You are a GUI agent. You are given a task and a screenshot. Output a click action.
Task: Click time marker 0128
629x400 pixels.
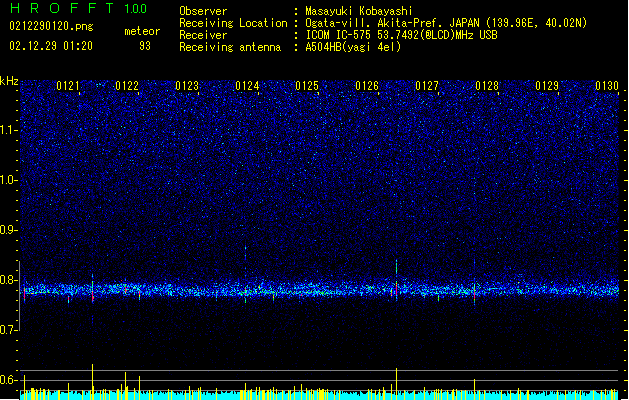click(487, 86)
